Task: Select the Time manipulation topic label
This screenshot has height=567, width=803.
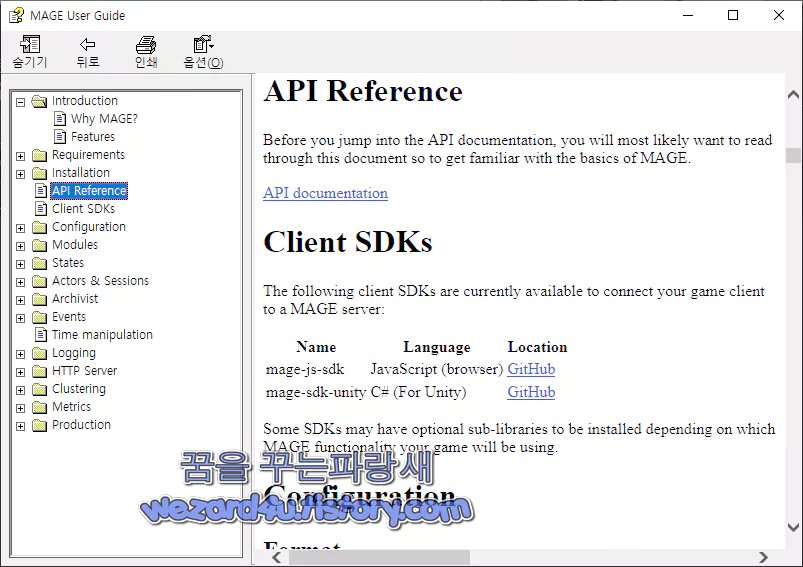Action: pos(102,334)
